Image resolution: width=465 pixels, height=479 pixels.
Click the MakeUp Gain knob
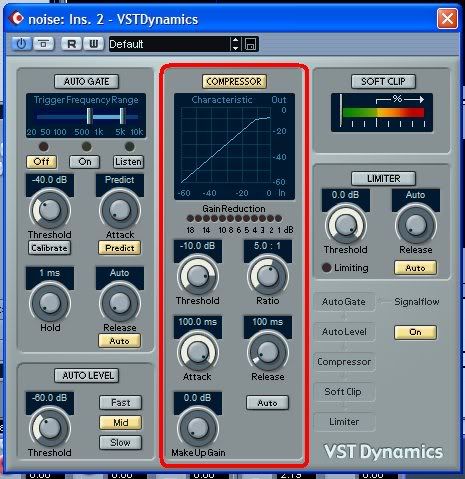click(198, 428)
